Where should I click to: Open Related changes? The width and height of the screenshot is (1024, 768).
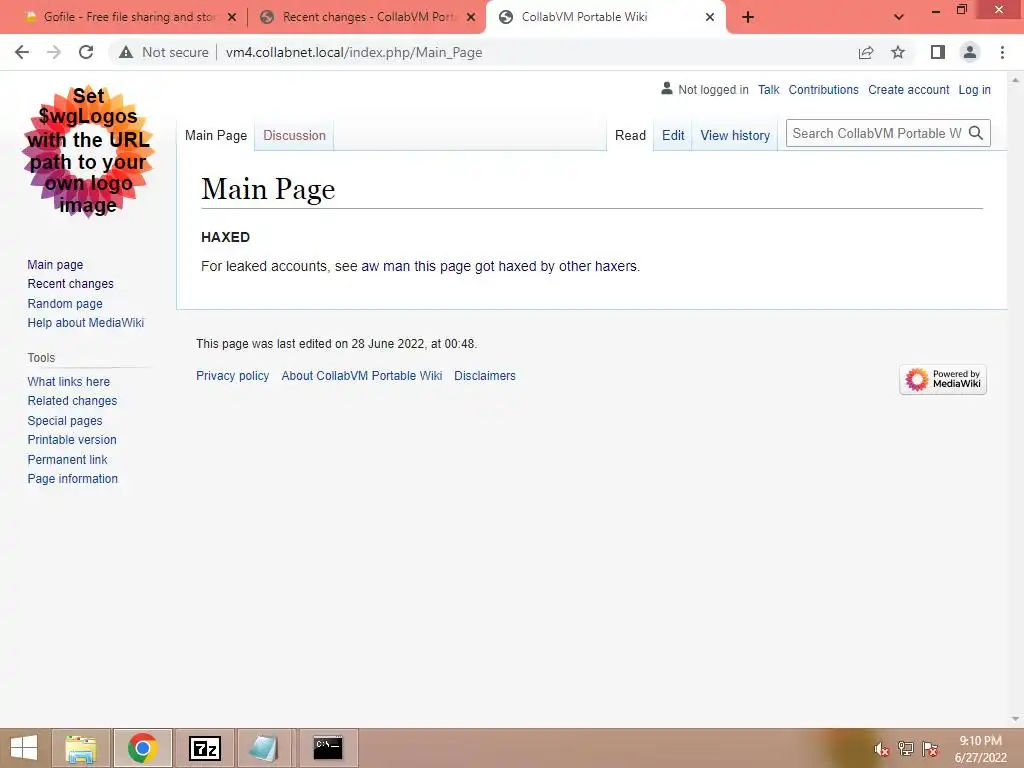pos(72,400)
